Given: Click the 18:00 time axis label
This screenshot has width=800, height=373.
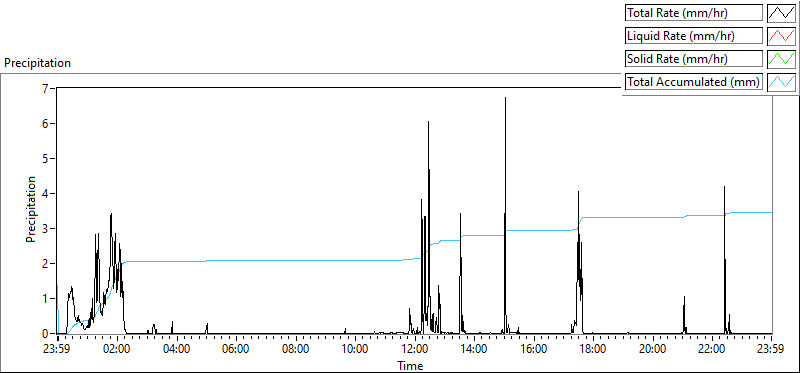Looking at the screenshot, I should coord(593,350).
